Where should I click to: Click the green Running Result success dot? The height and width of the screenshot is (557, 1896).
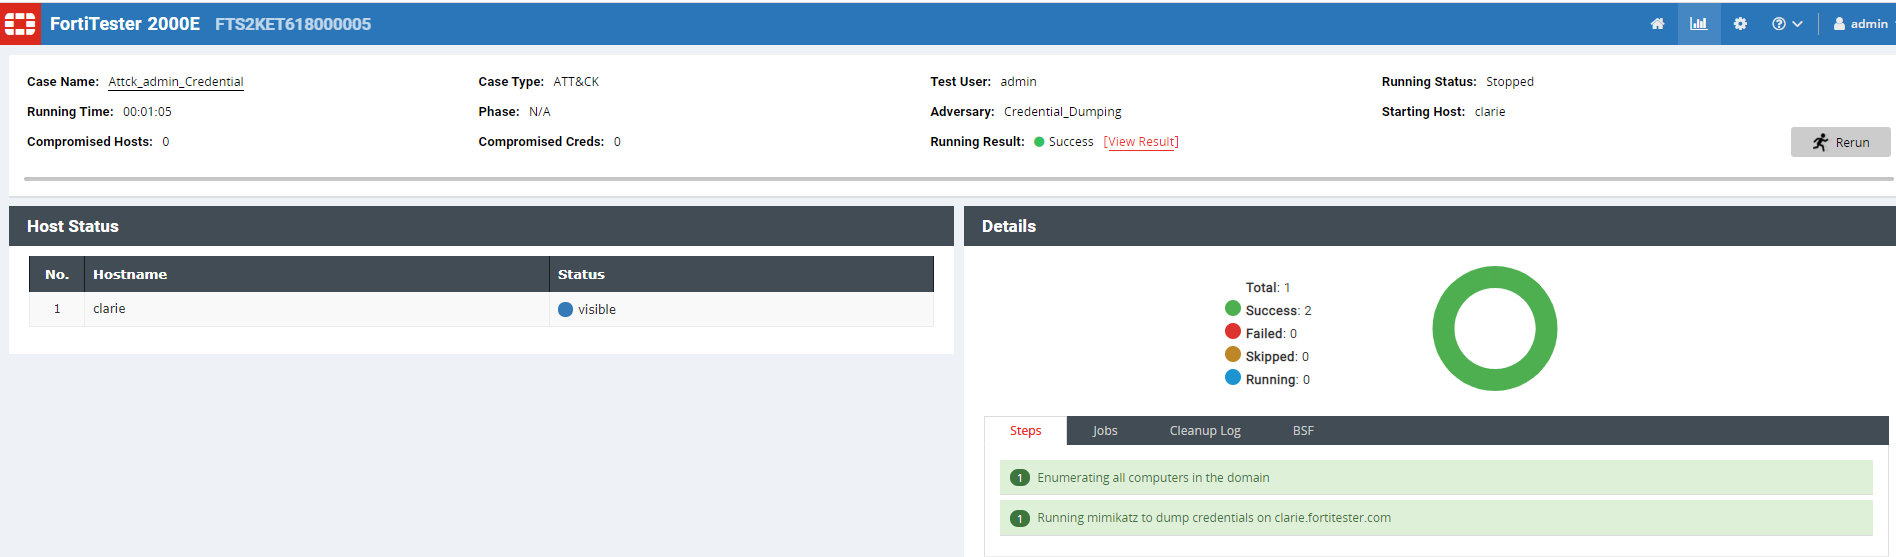click(x=1039, y=142)
